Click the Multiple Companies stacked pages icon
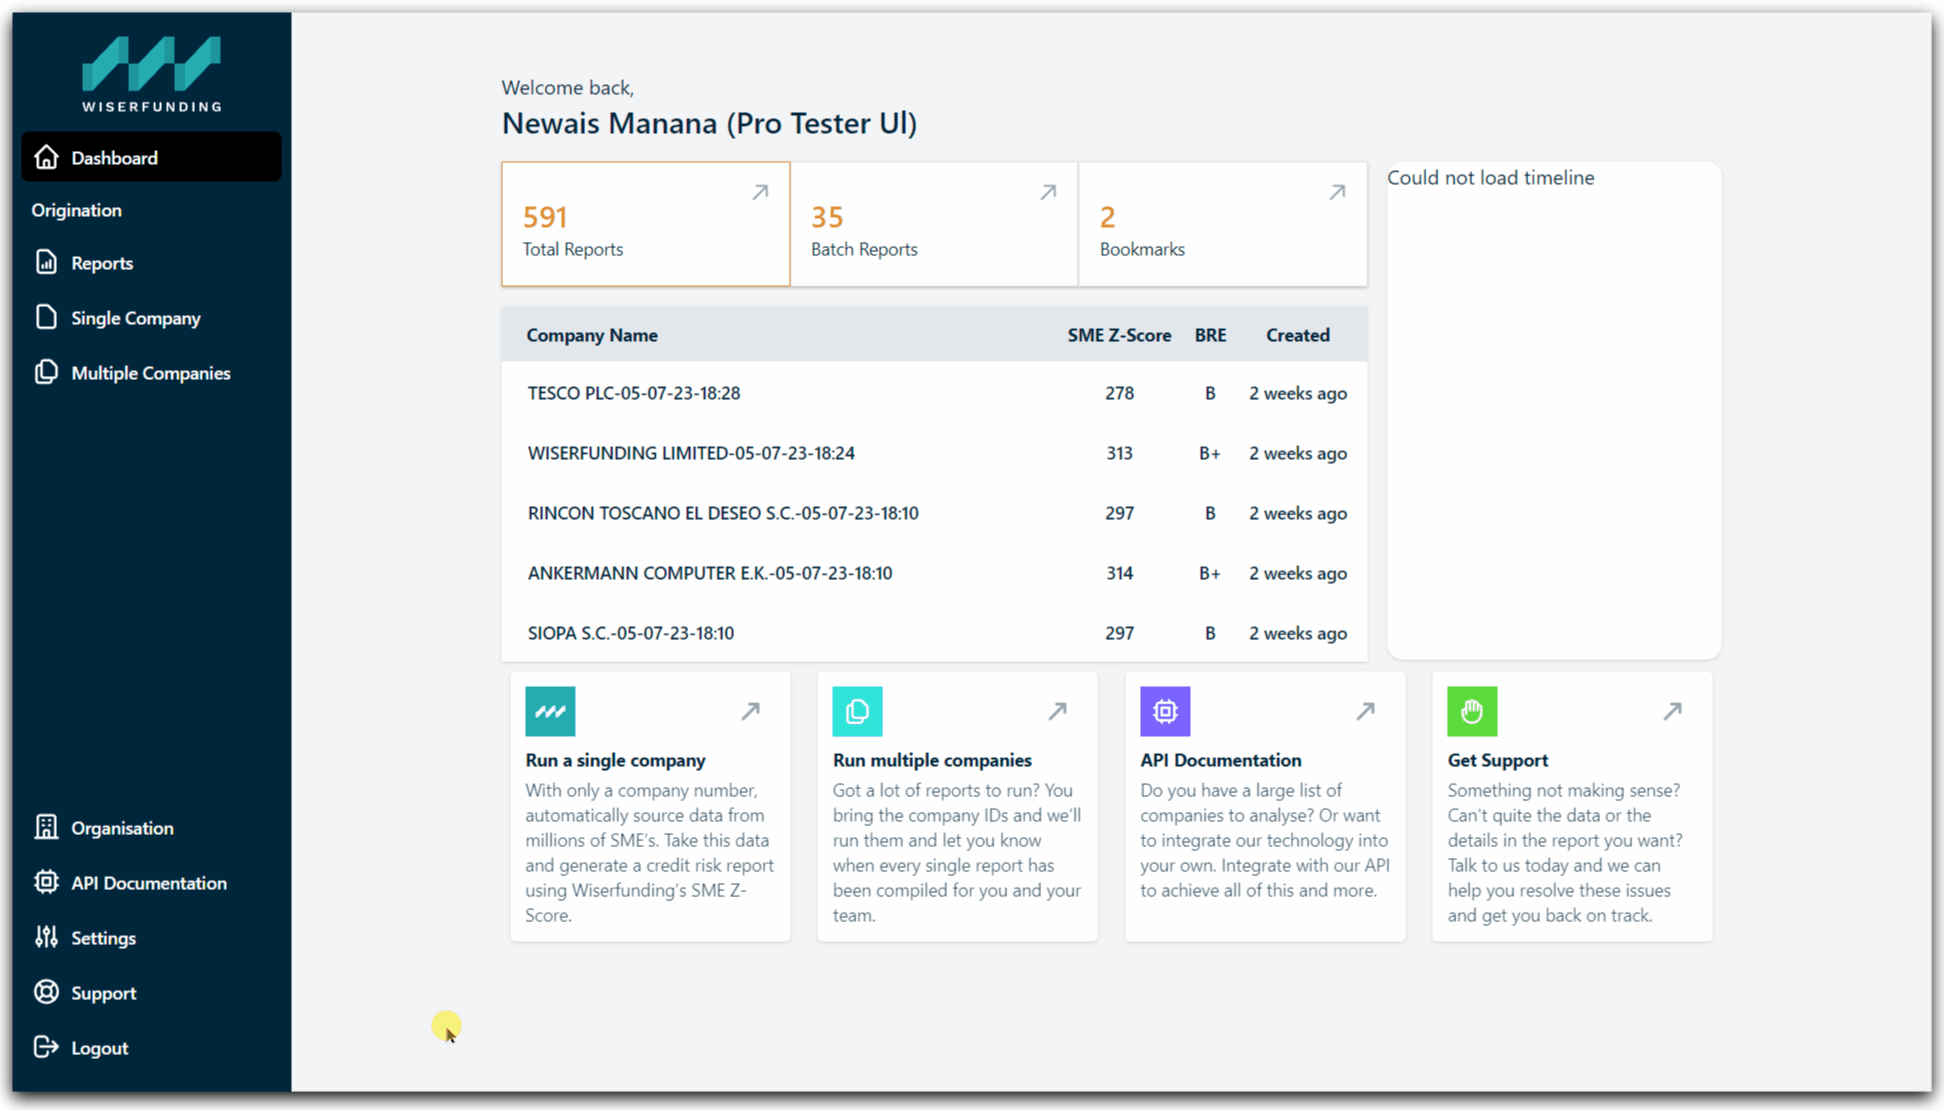Viewport: 1944px width, 1110px height. pyautogui.click(x=46, y=372)
